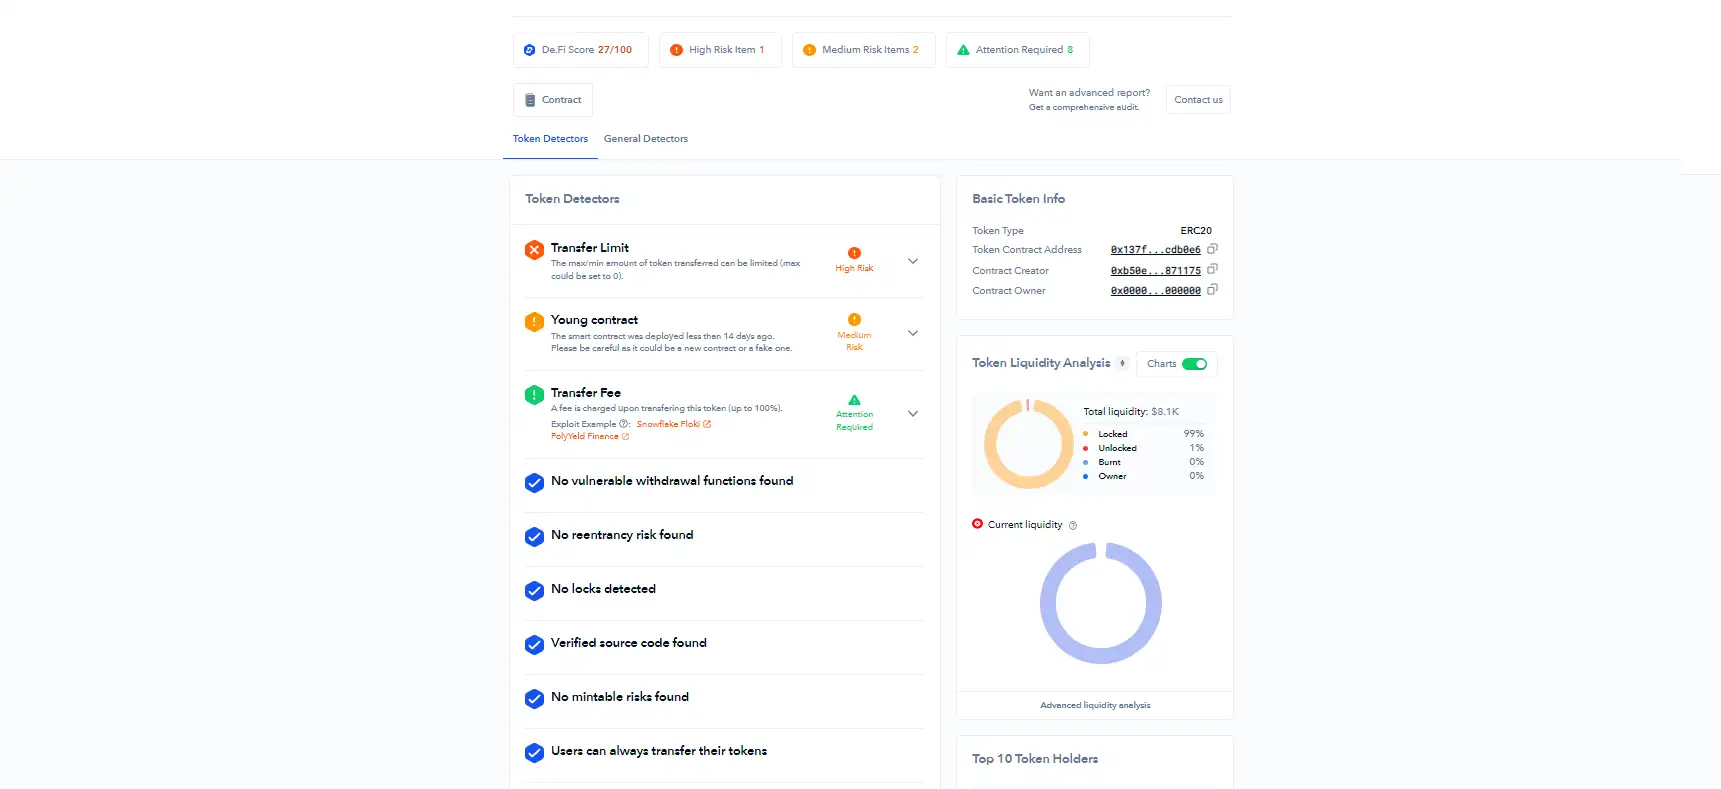Image resolution: width=1721 pixels, height=789 pixels.
Task: Click the Current liquidity help icon
Action: pyautogui.click(x=1073, y=525)
